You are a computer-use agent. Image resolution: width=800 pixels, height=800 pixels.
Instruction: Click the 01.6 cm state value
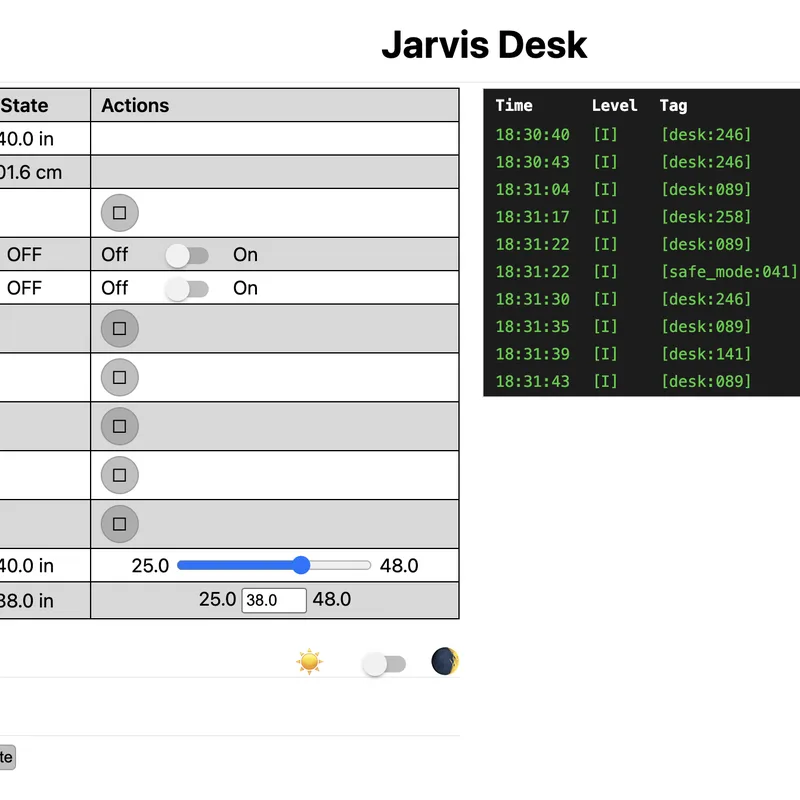pyautogui.click(x=30, y=172)
